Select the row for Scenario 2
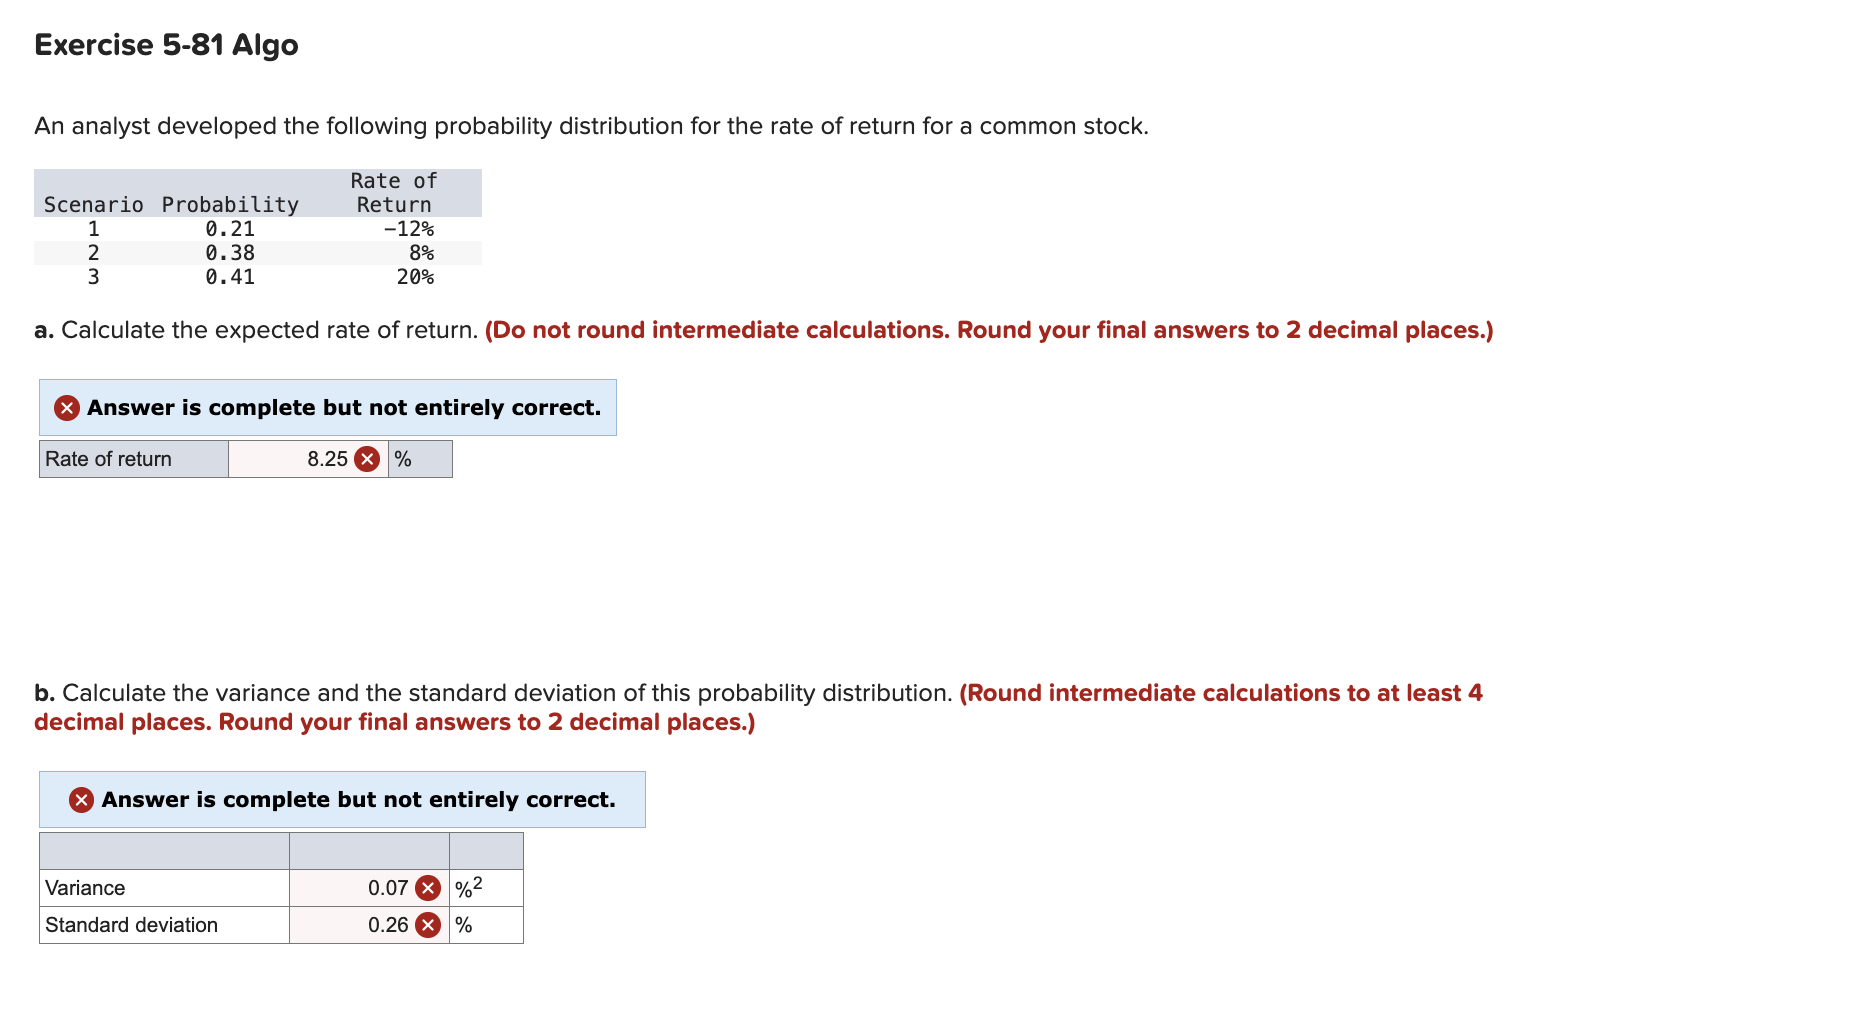Image resolution: width=1854 pixels, height=1034 pixels. [230, 253]
